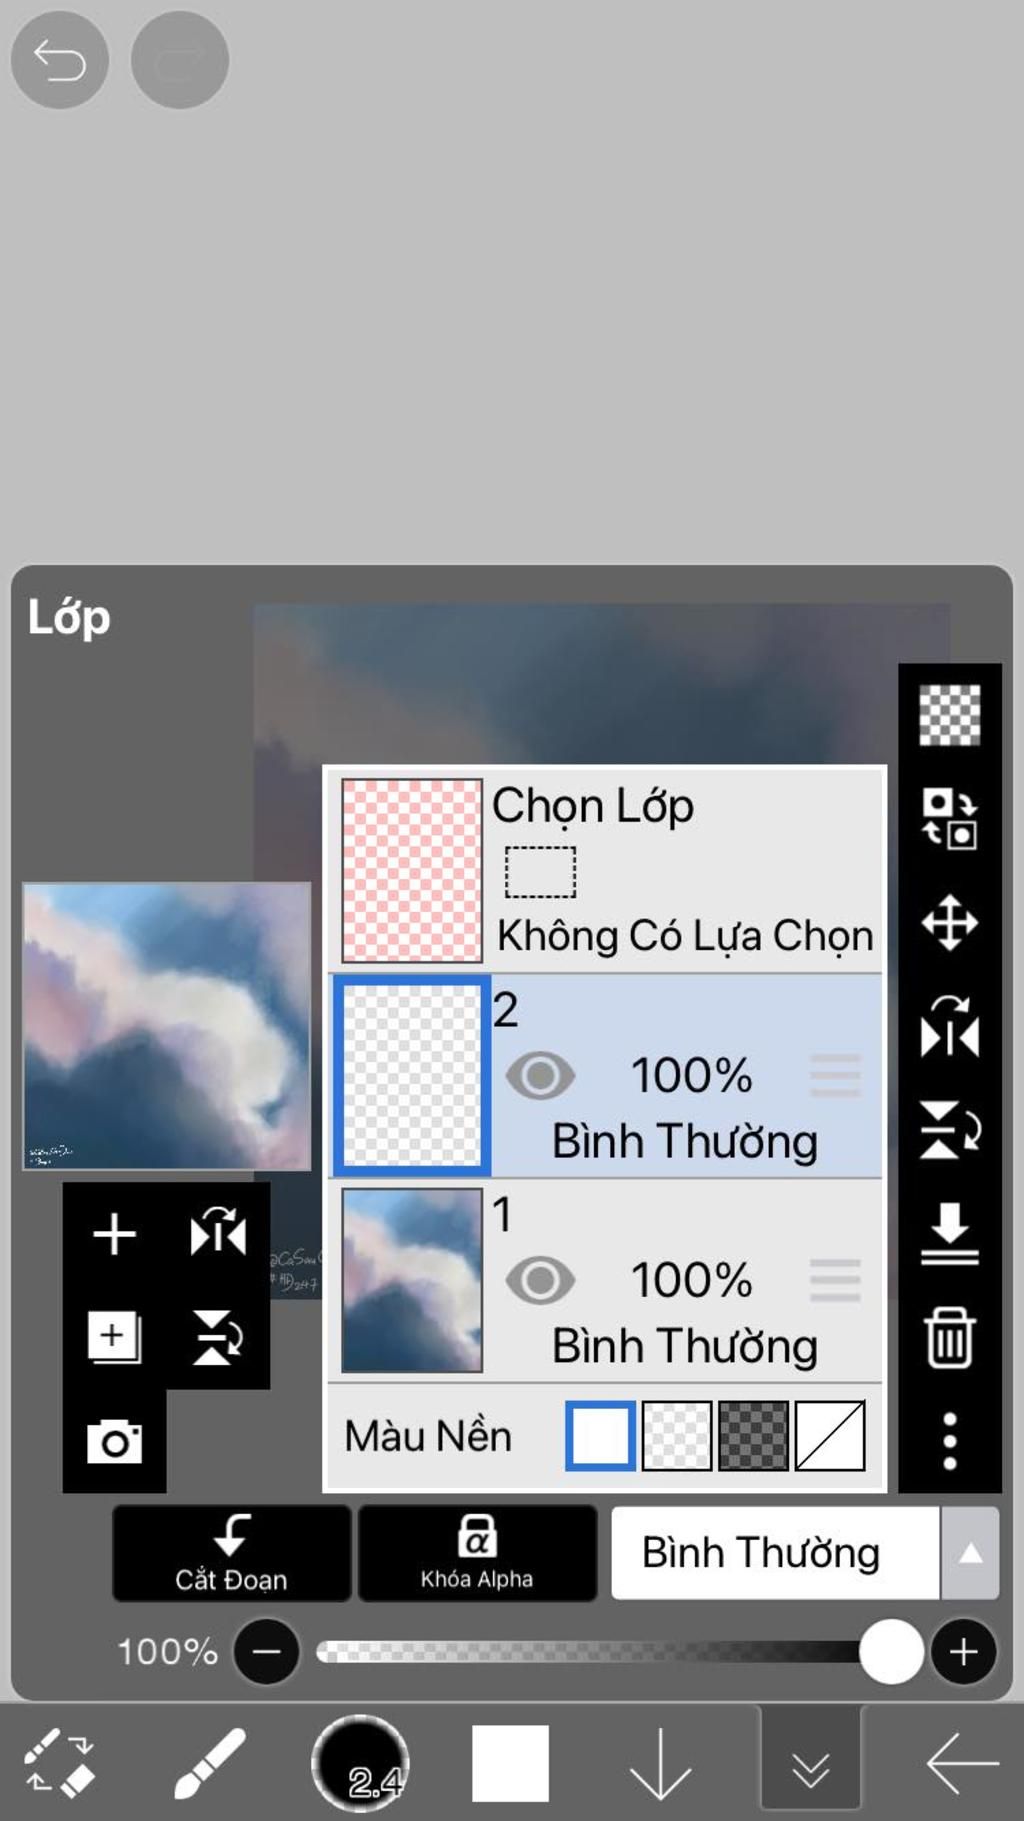Tap layer 2 thumbnail
The image size is (1024, 1821).
[412, 1075]
